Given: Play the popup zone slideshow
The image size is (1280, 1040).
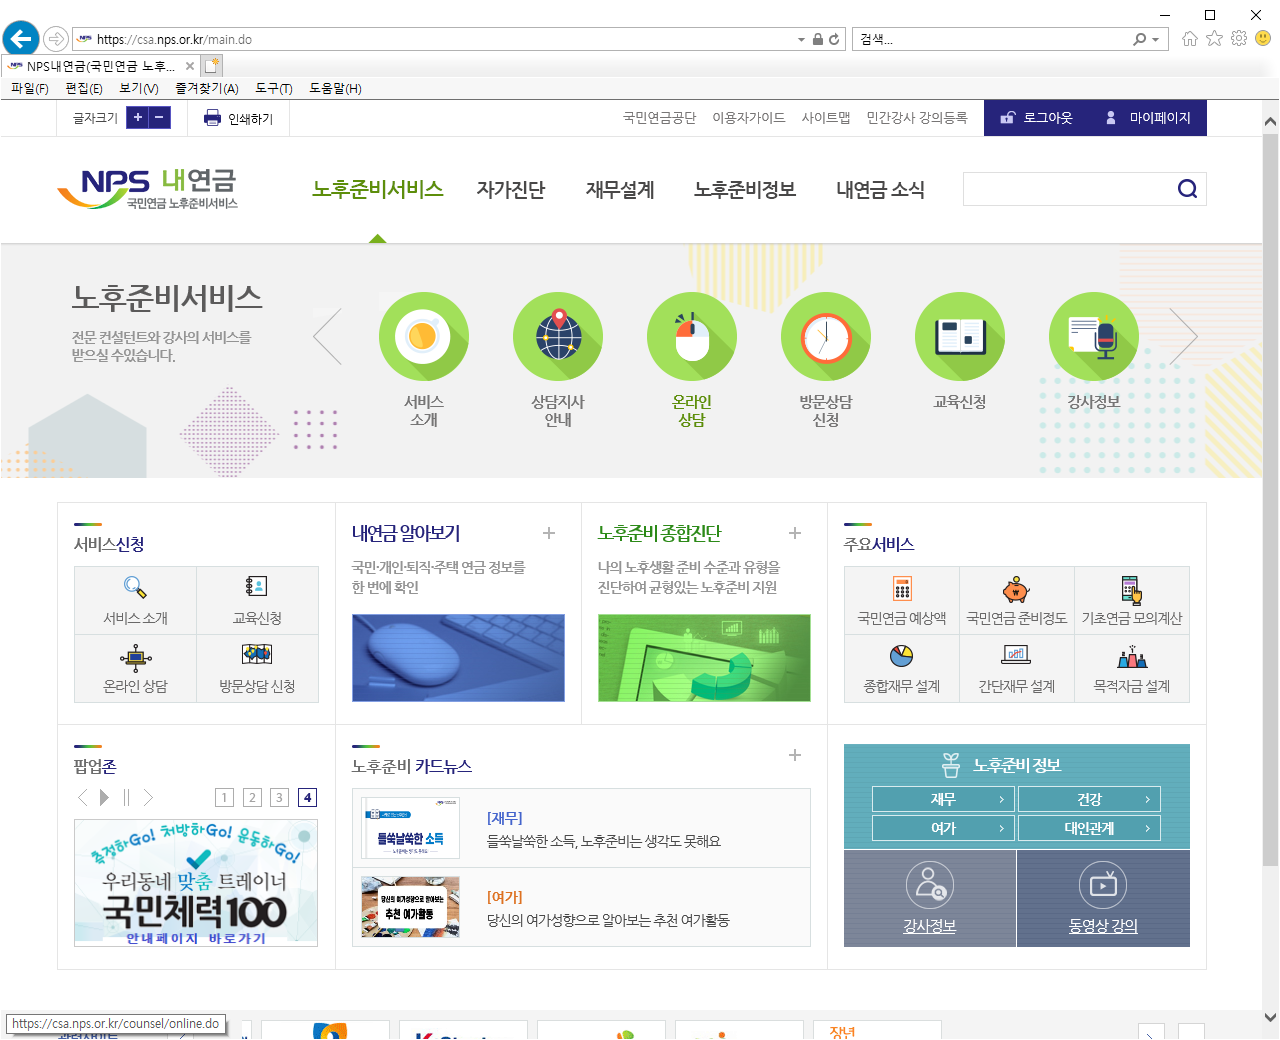Looking at the screenshot, I should point(104,797).
